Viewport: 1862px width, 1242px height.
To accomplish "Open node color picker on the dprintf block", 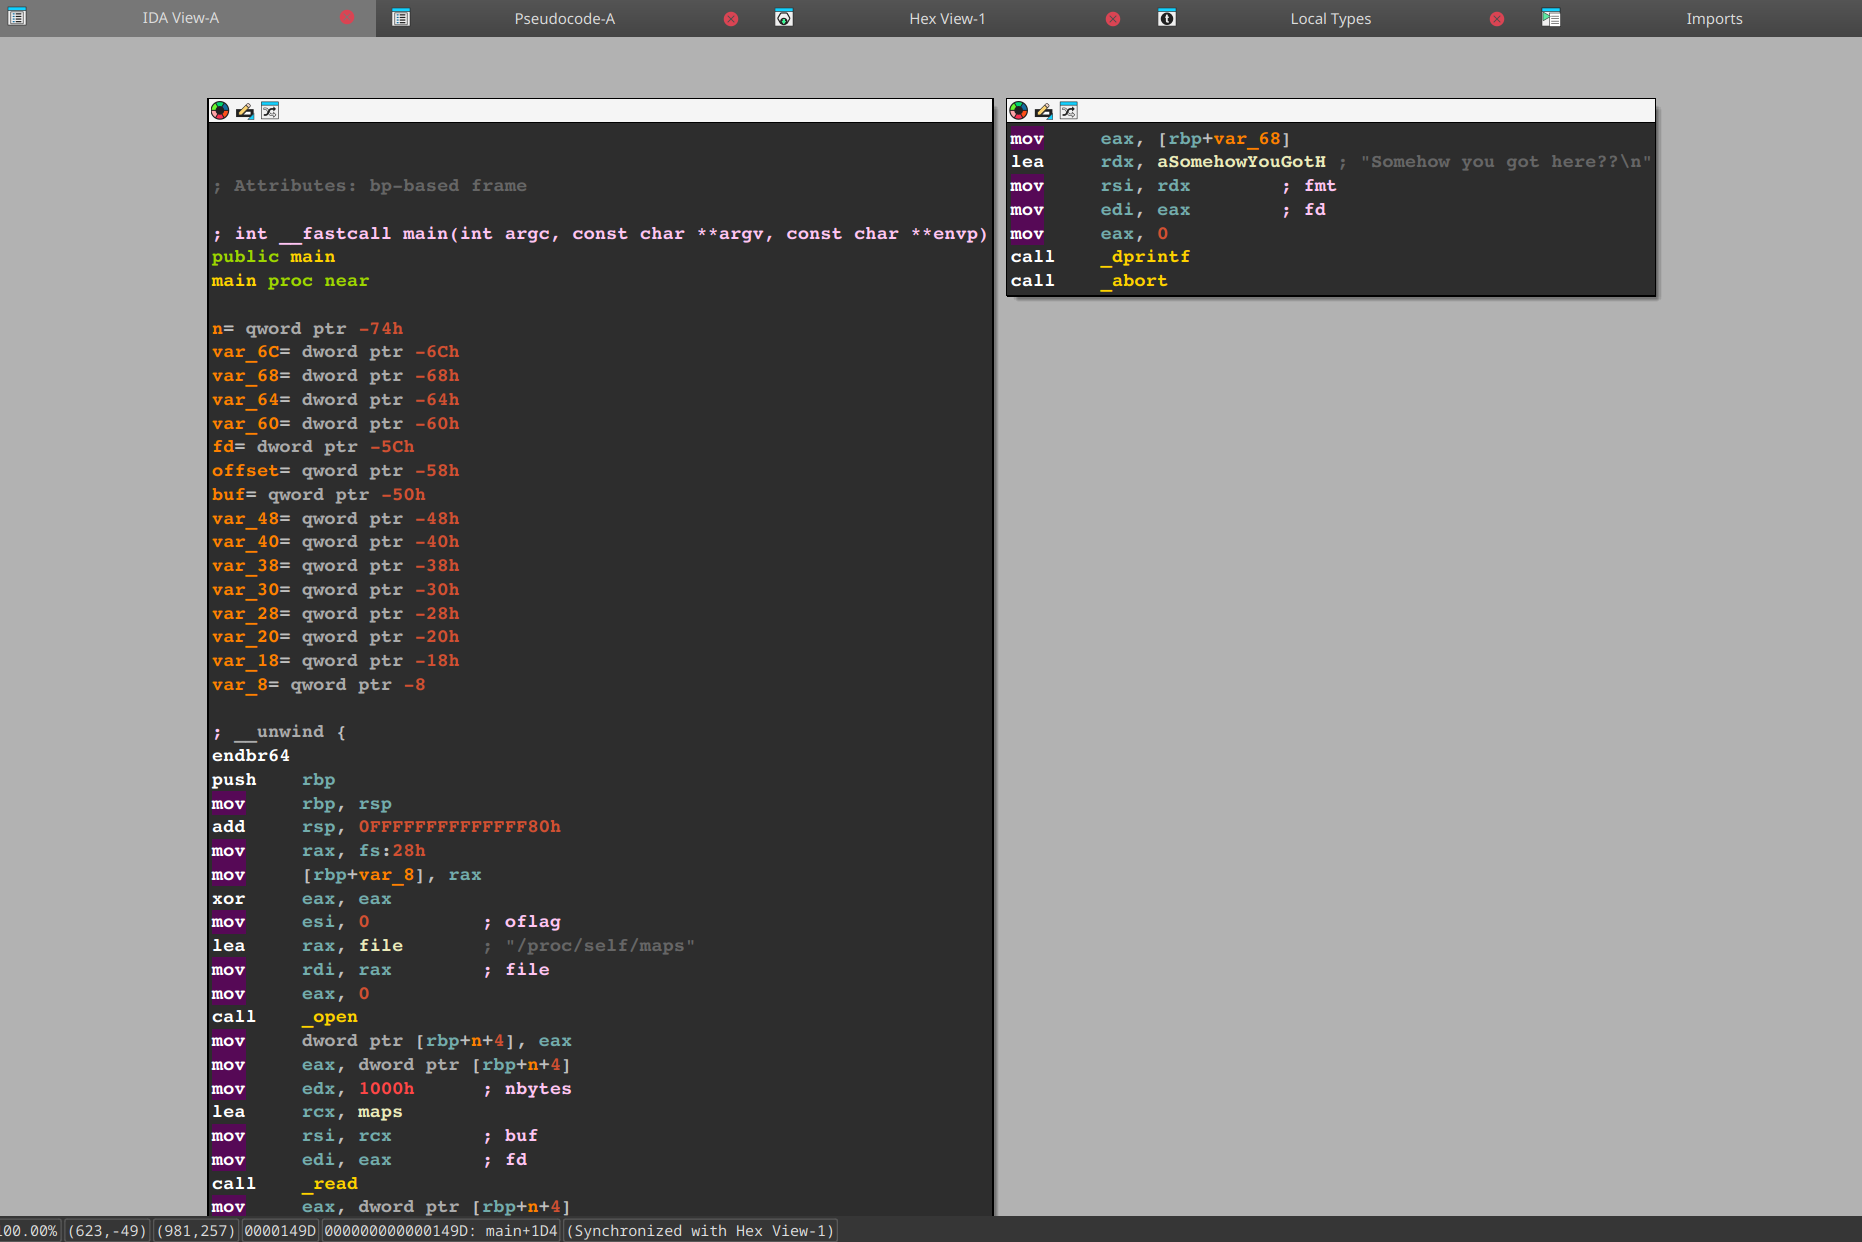I will click(x=1019, y=111).
